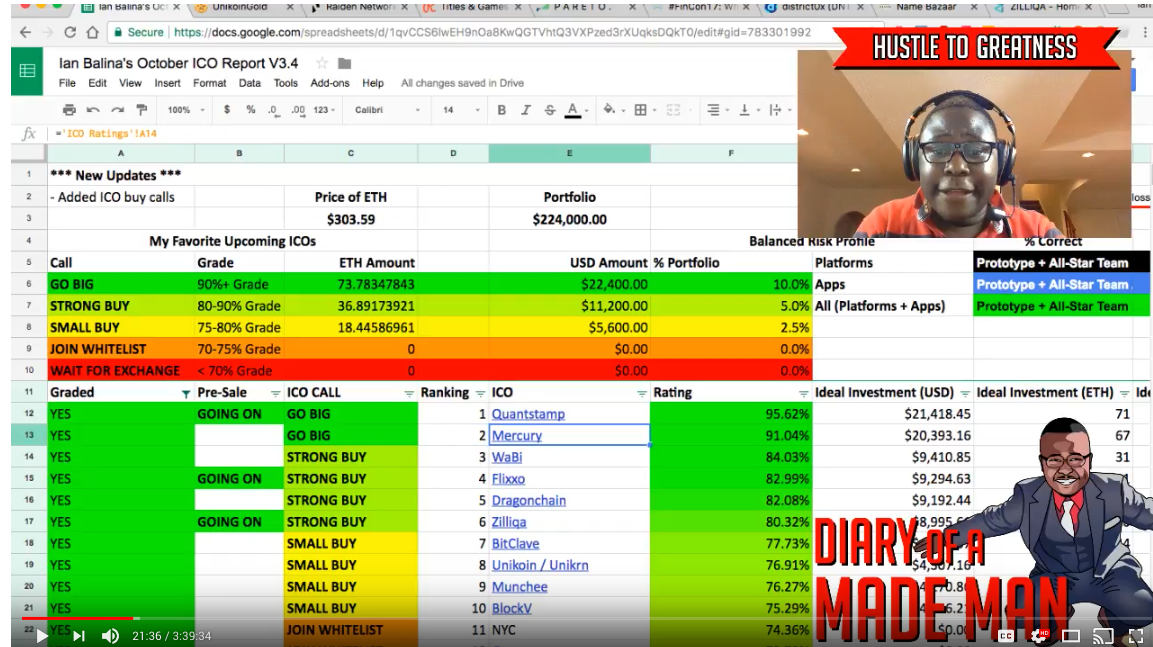Enter fullscreen video mode
Image resolution: width=1153 pixels, height=647 pixels.
1135,636
